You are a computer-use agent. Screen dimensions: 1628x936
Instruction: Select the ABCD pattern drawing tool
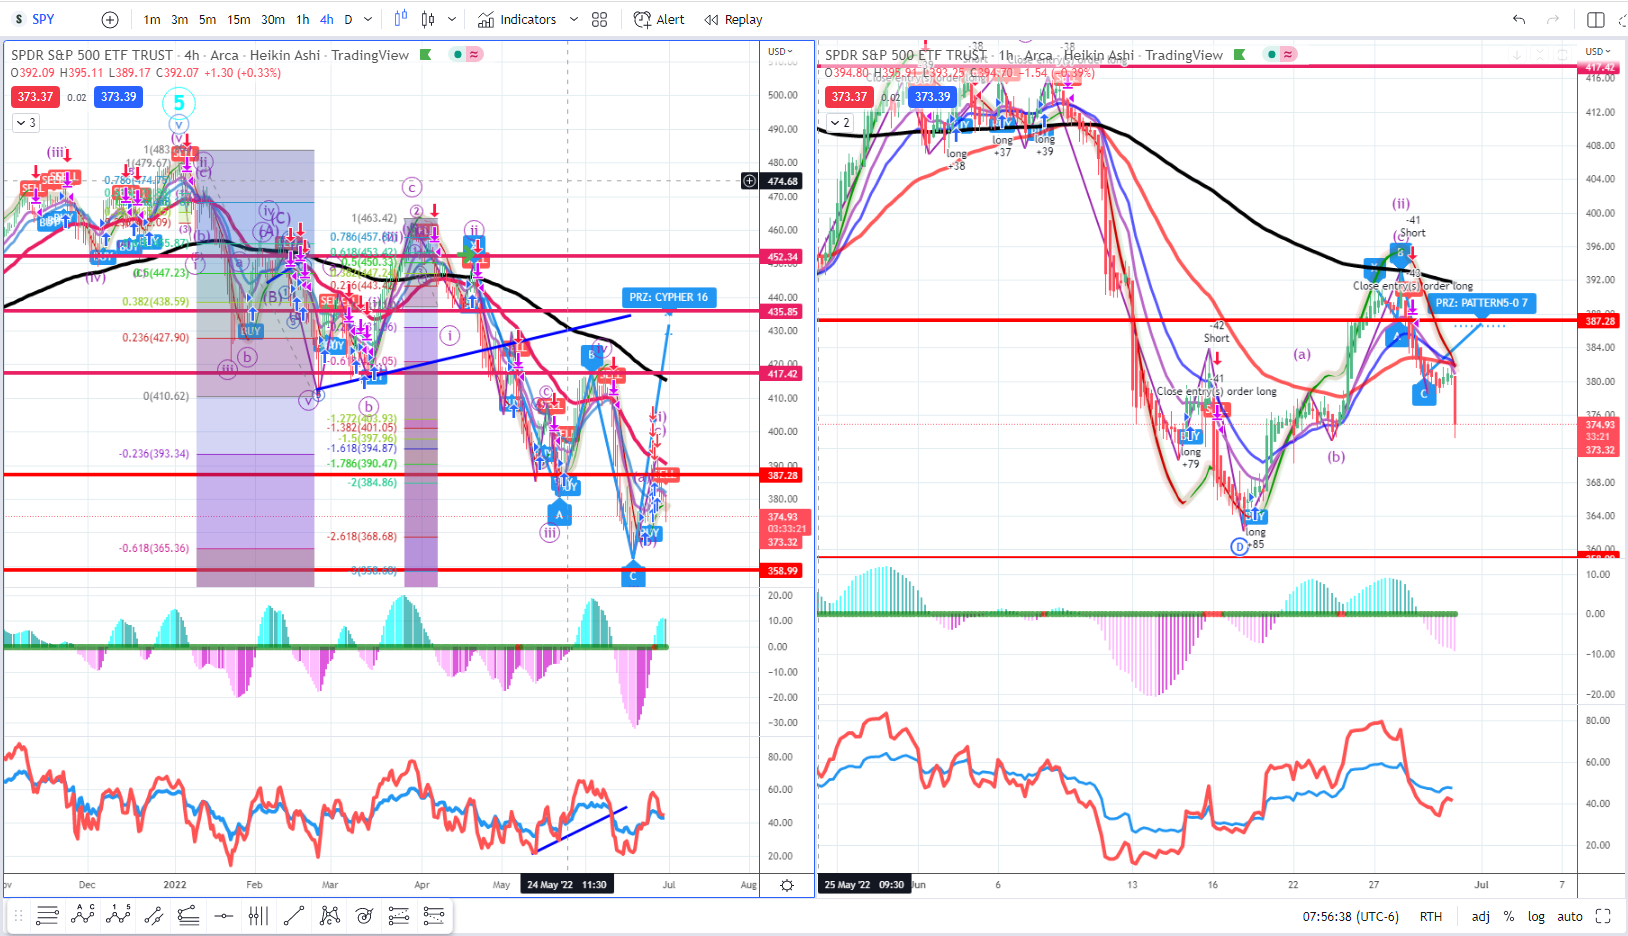(x=83, y=915)
